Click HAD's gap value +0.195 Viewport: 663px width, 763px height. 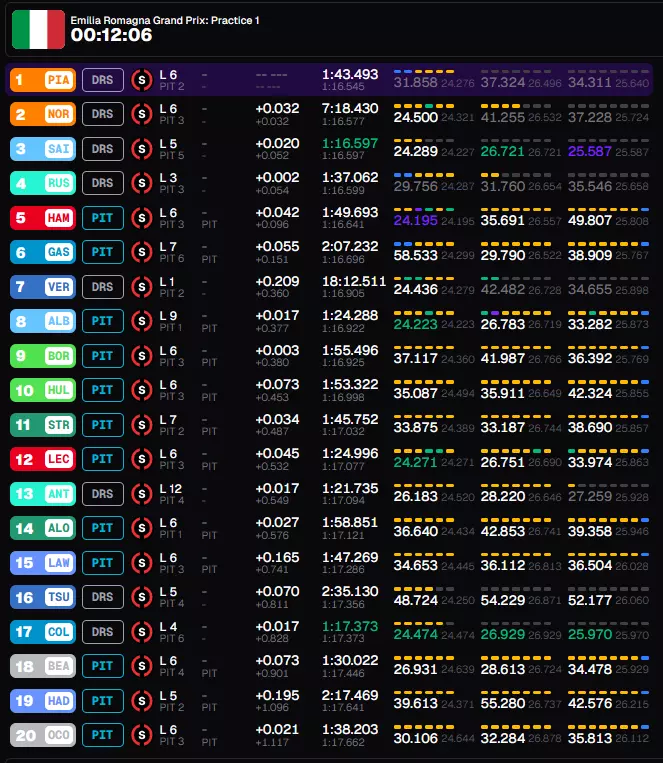[277, 695]
